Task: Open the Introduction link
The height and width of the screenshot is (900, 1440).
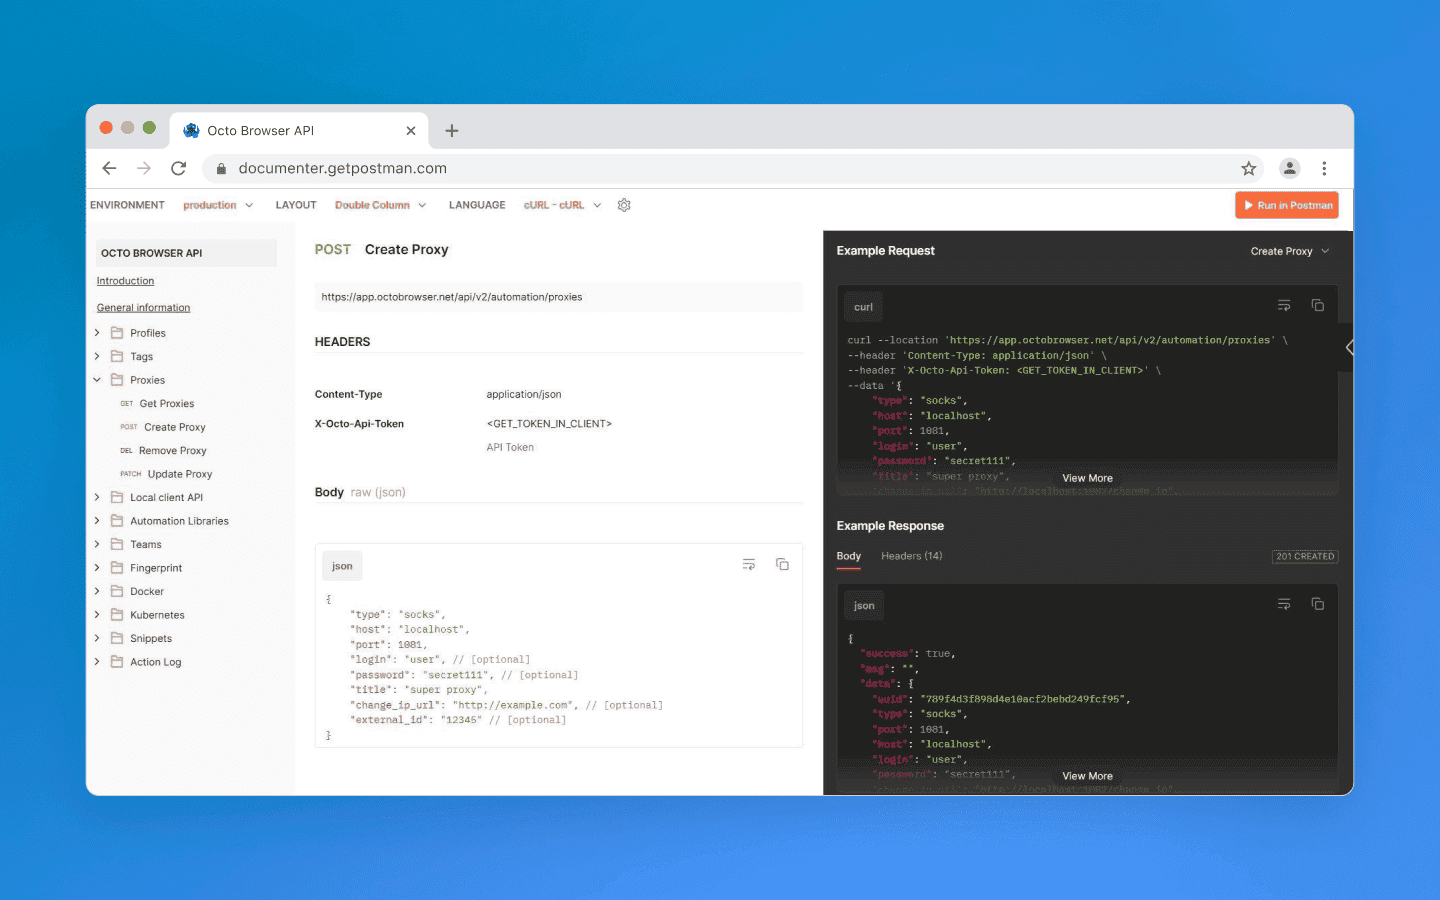Action: point(125,281)
